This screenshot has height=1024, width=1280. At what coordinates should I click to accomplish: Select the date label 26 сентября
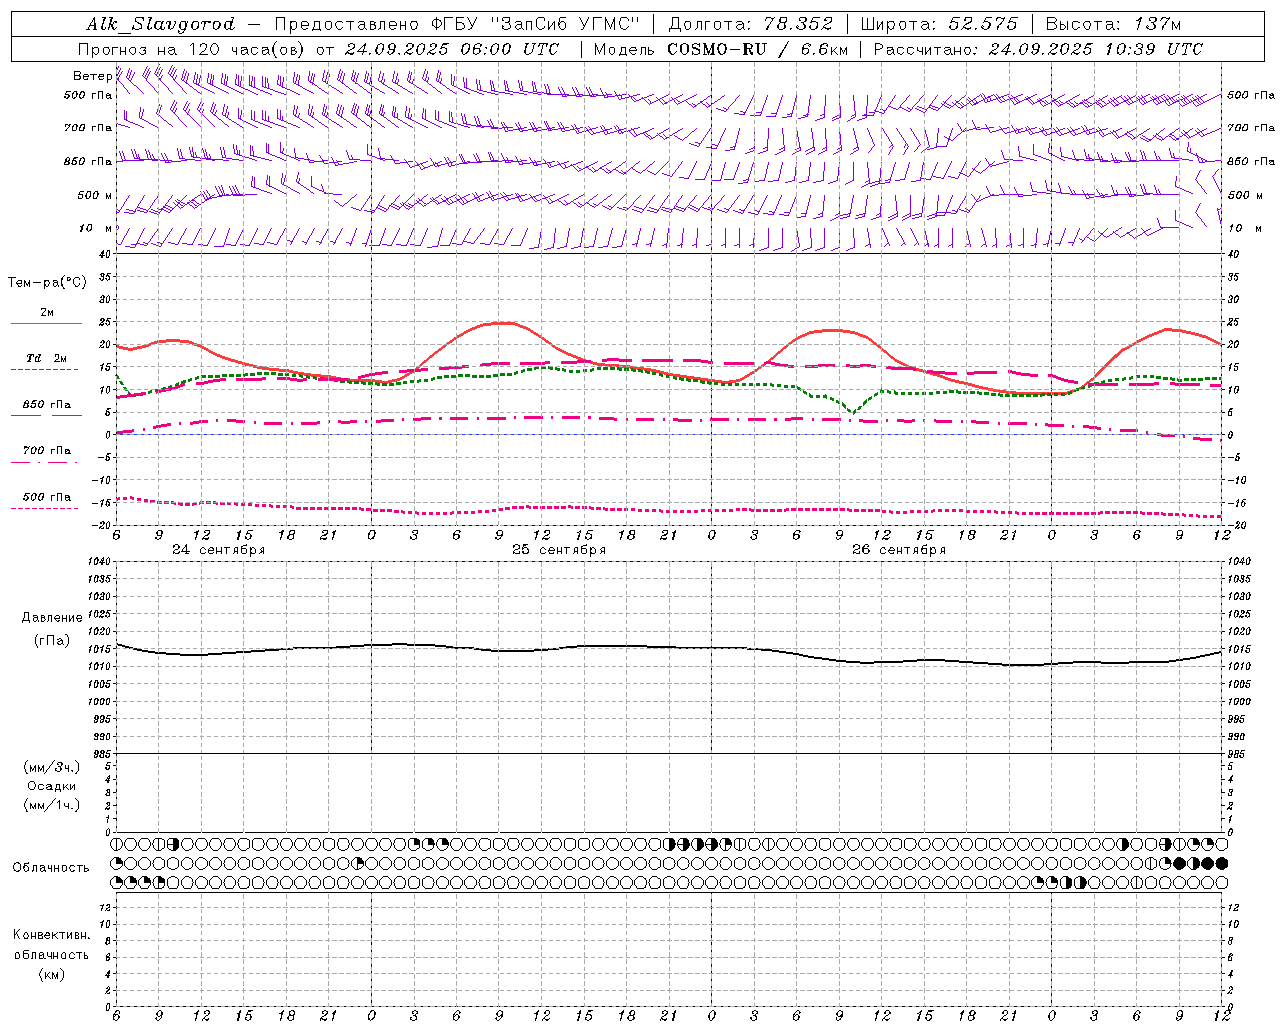click(899, 550)
